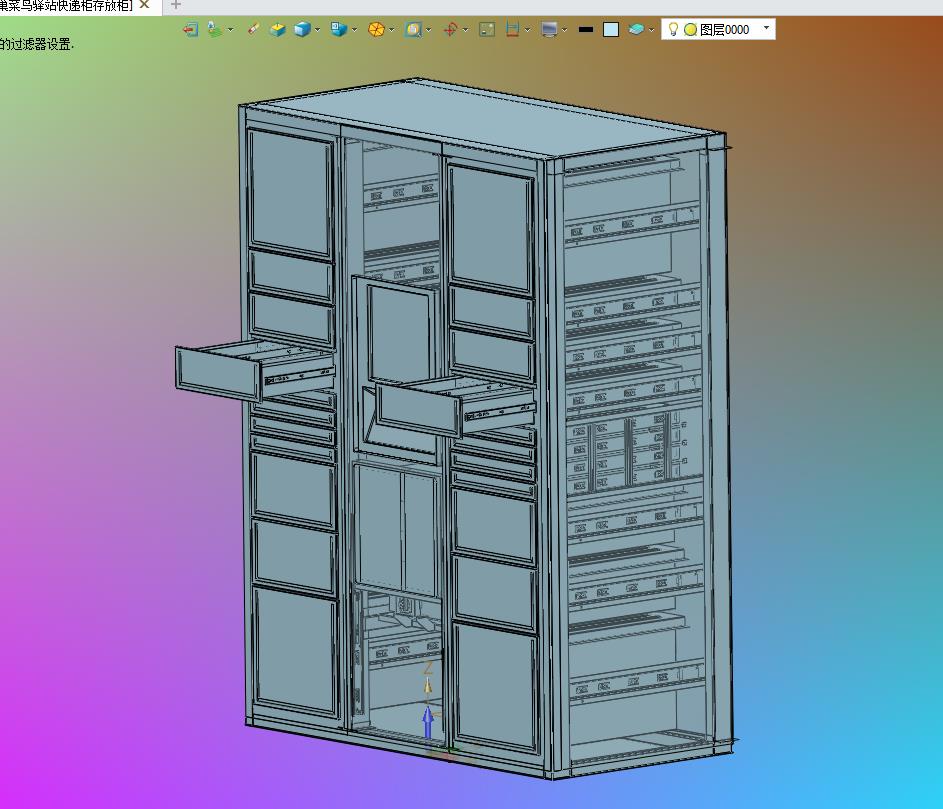The width and height of the screenshot is (943, 809).
Task: Open dropdown beside the section-frame icon
Action: (x=527, y=29)
